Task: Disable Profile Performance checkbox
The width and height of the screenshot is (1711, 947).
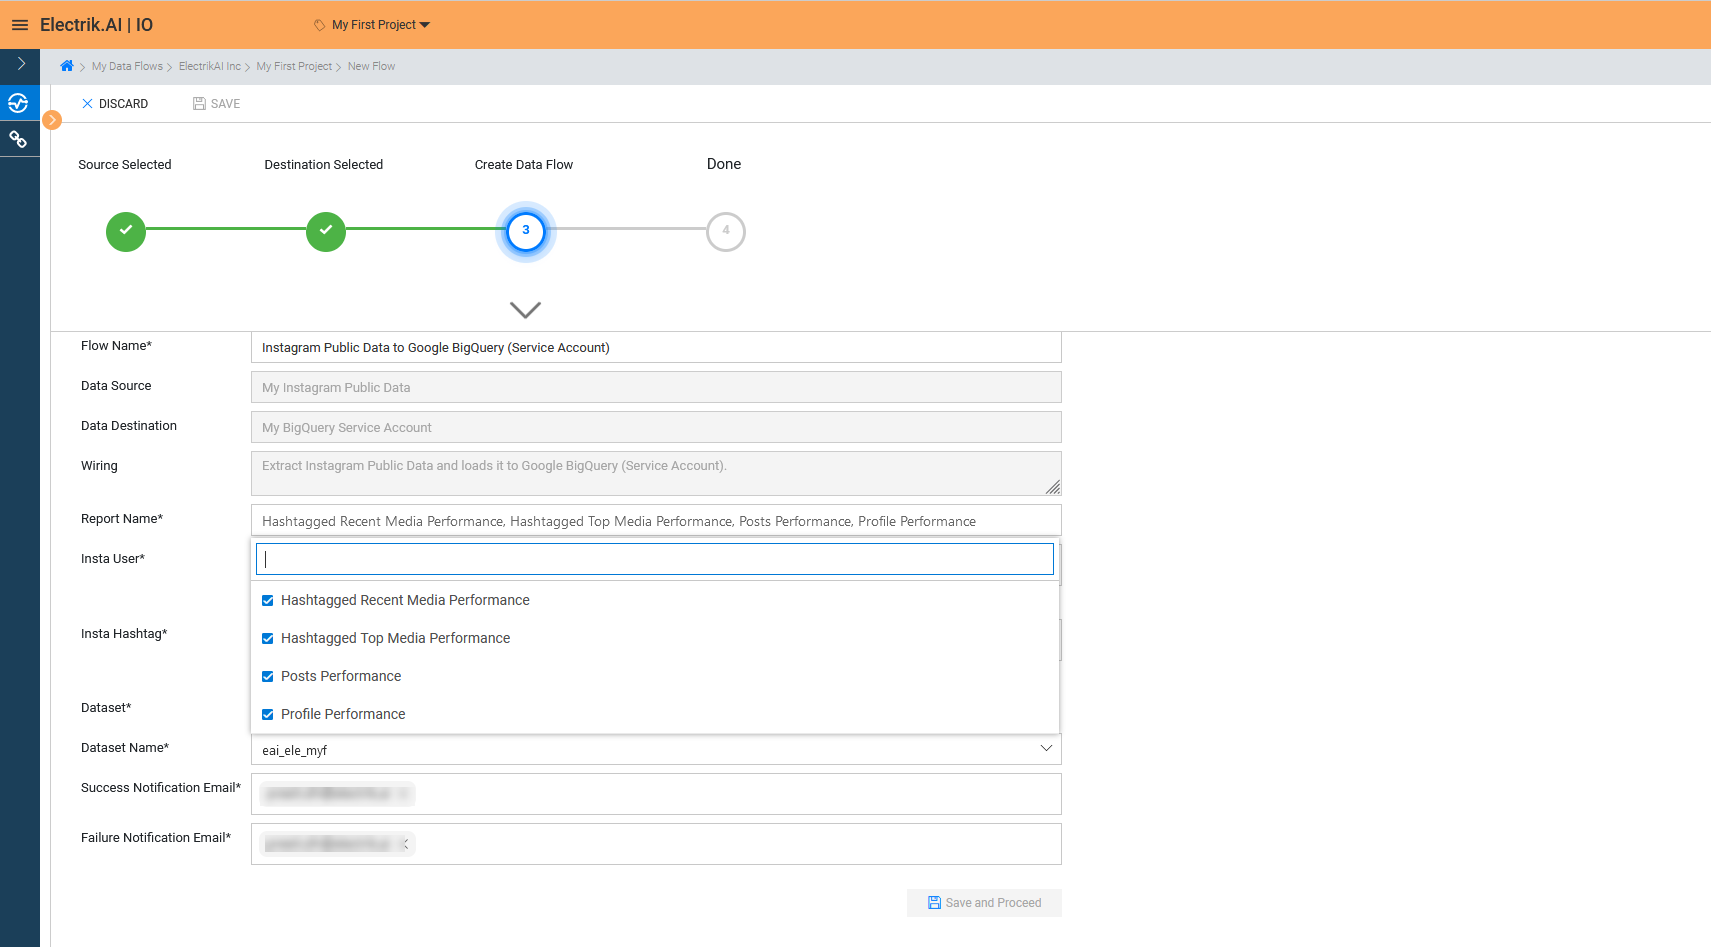Action: [267, 714]
